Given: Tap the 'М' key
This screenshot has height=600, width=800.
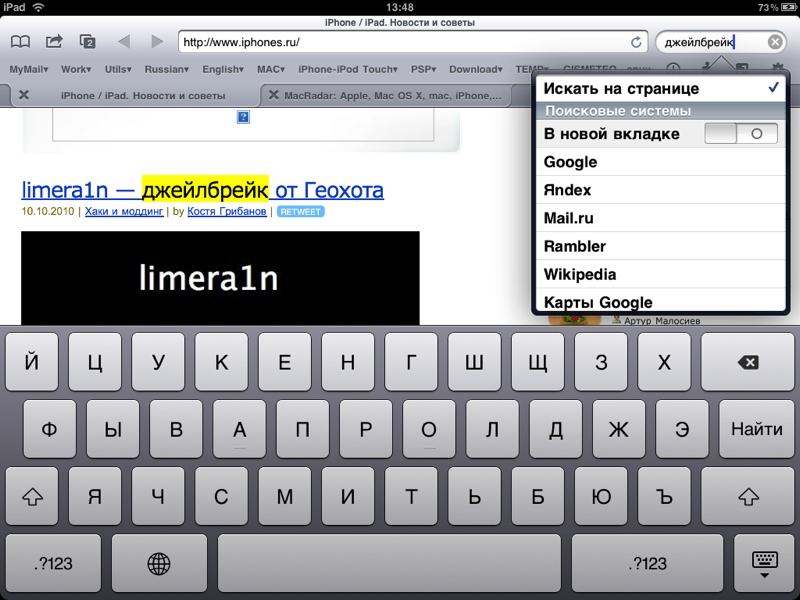Looking at the screenshot, I should click(x=285, y=496).
